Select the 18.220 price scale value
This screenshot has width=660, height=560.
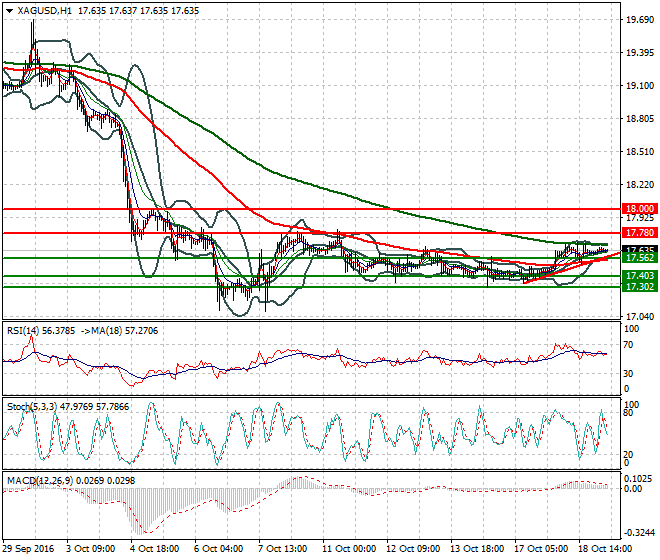[640, 184]
